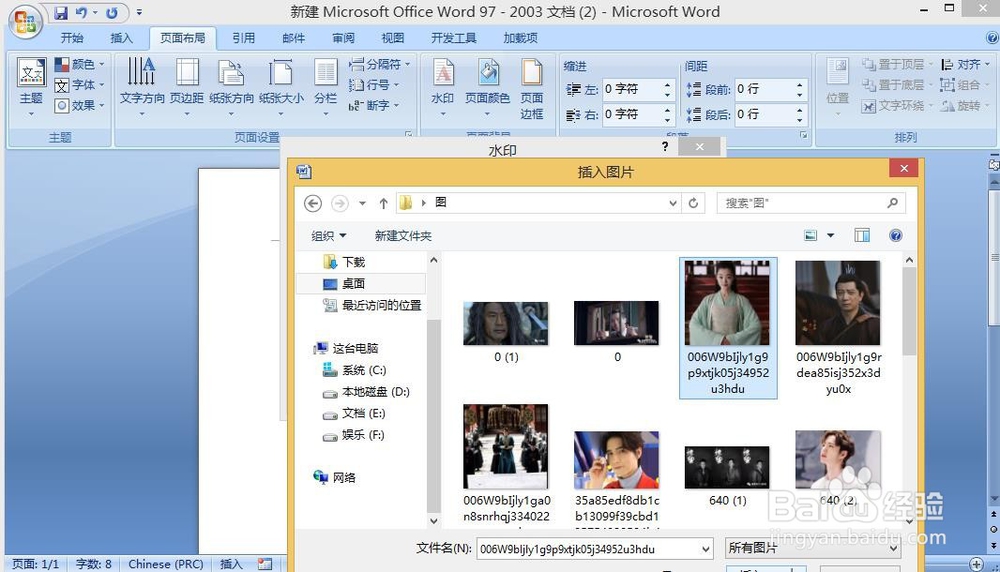Open 纸张大小 paper size menu
The height and width of the screenshot is (572, 1000).
click(x=281, y=87)
